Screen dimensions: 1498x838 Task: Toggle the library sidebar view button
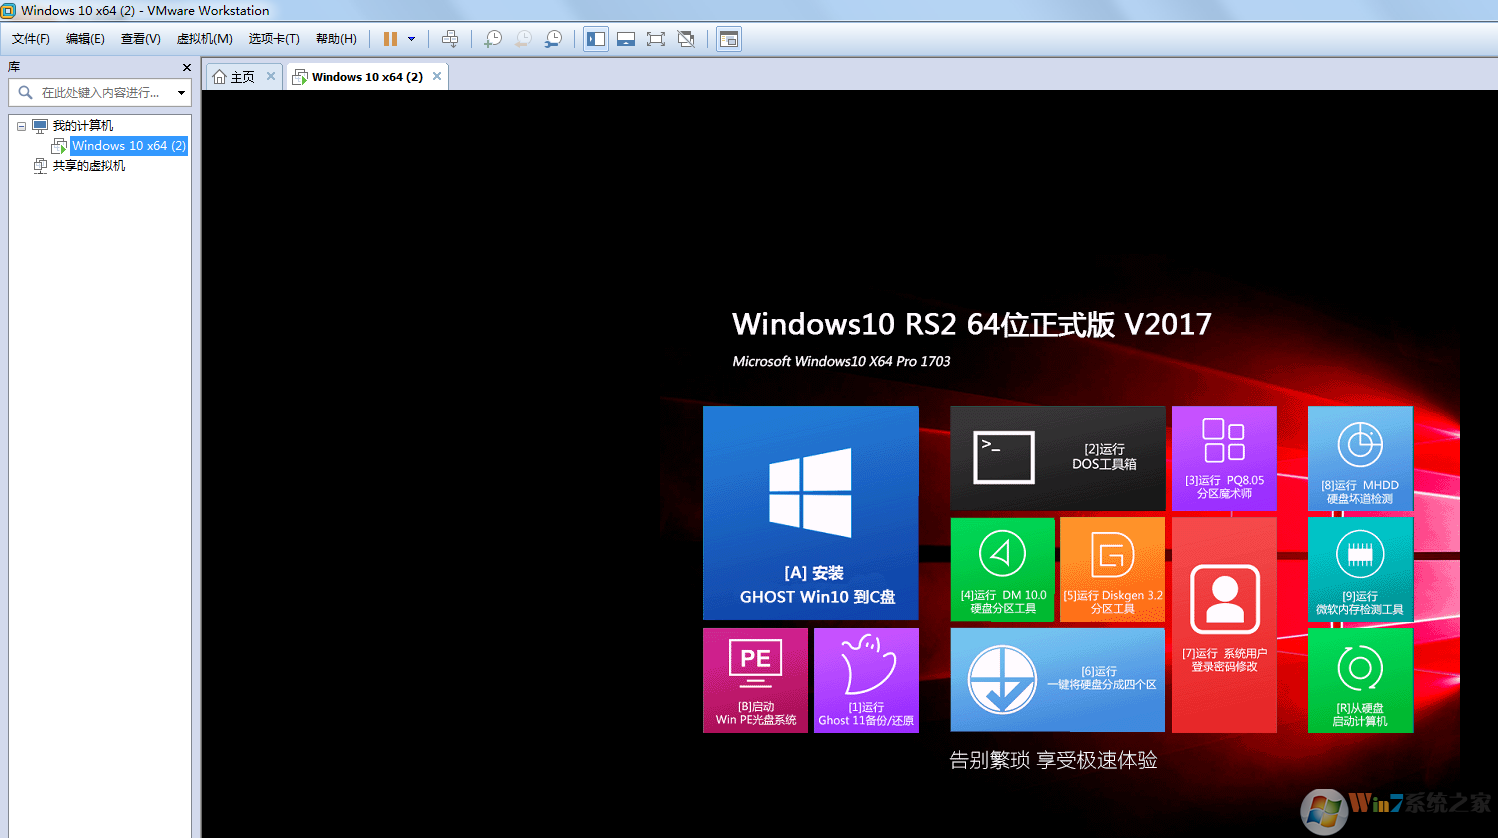(596, 39)
